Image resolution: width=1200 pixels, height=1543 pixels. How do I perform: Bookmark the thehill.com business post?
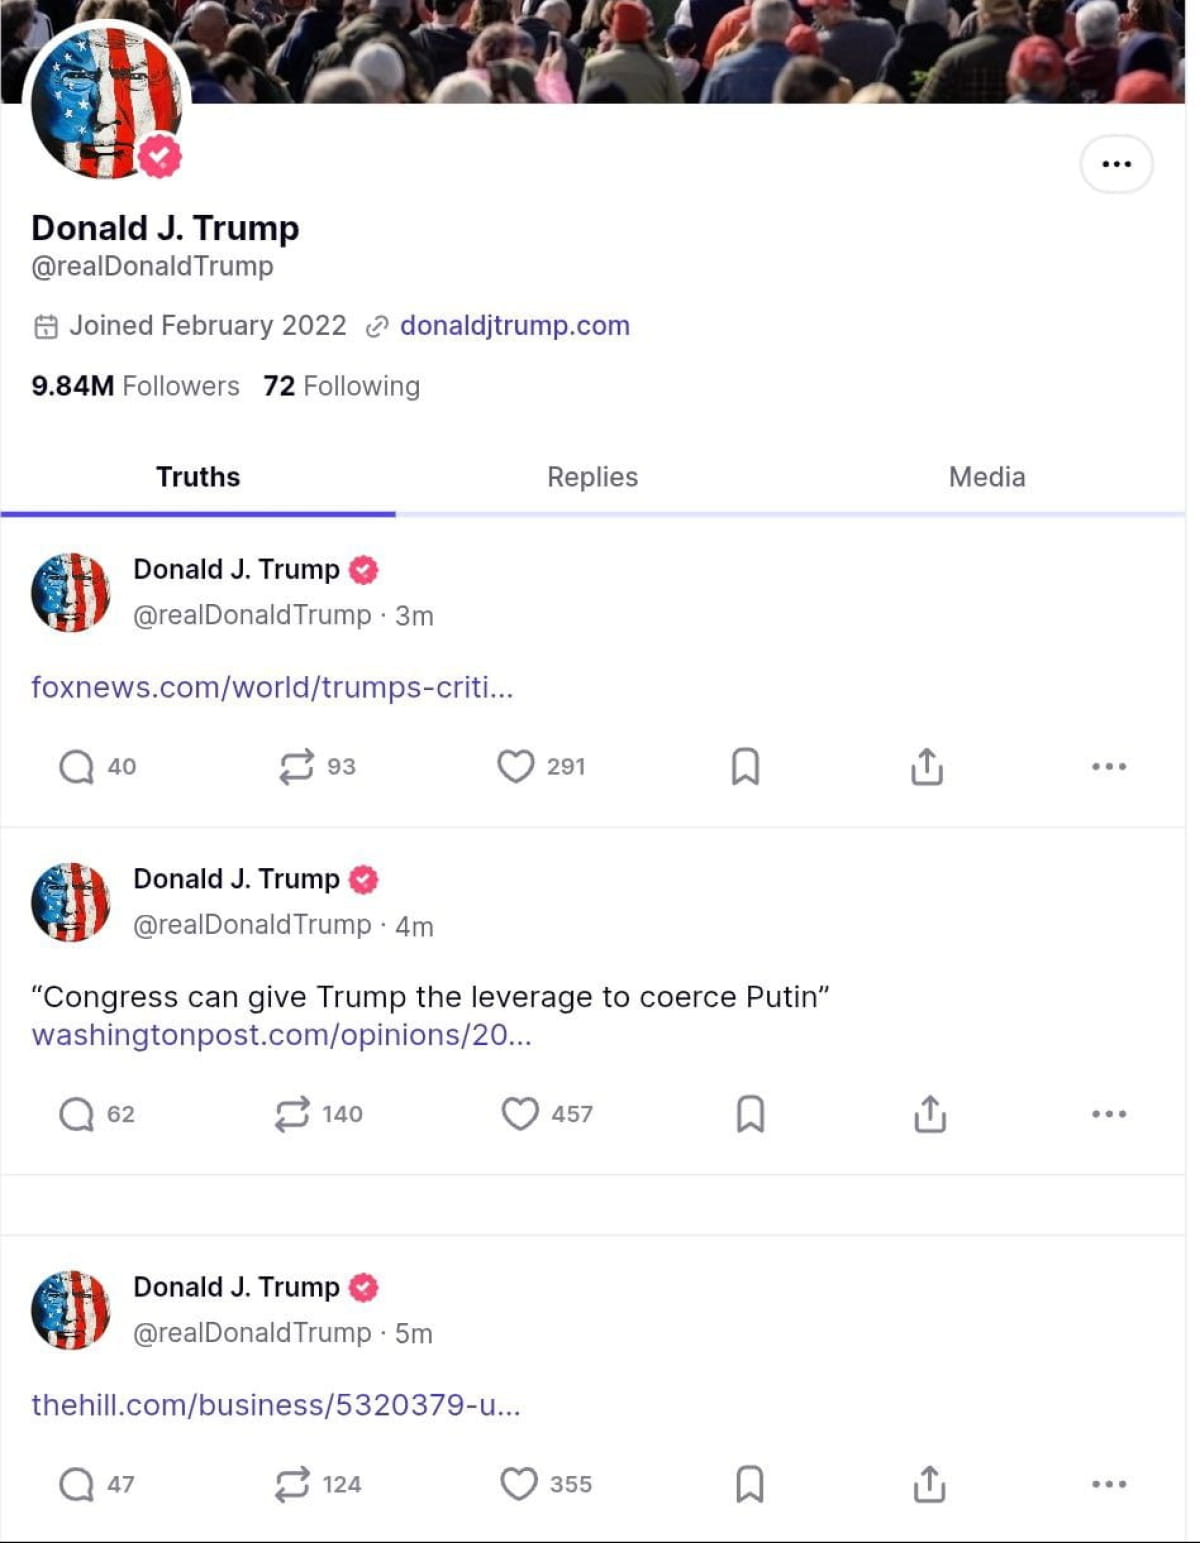(x=750, y=1485)
